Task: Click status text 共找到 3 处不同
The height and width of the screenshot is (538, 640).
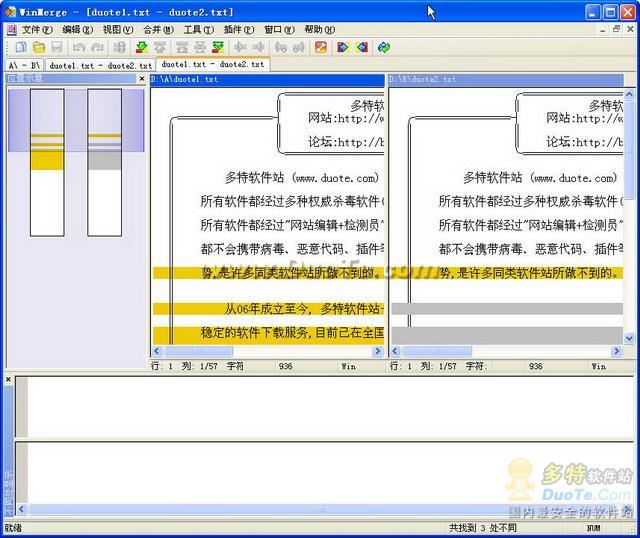Action: click(x=482, y=528)
